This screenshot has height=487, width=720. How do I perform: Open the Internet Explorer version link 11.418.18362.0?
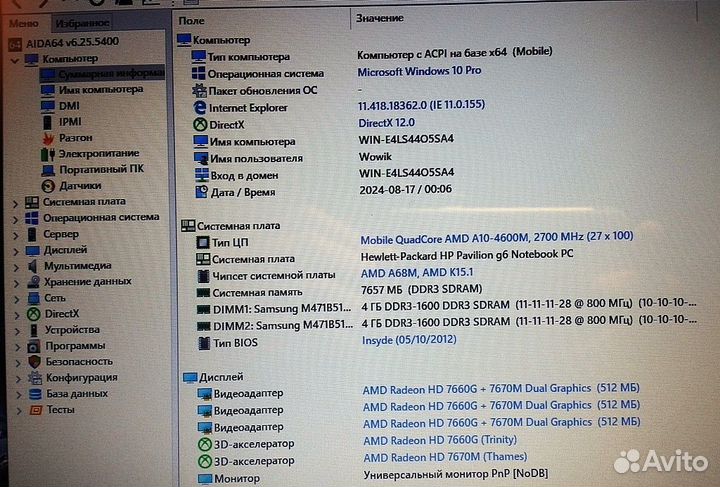tap(421, 105)
